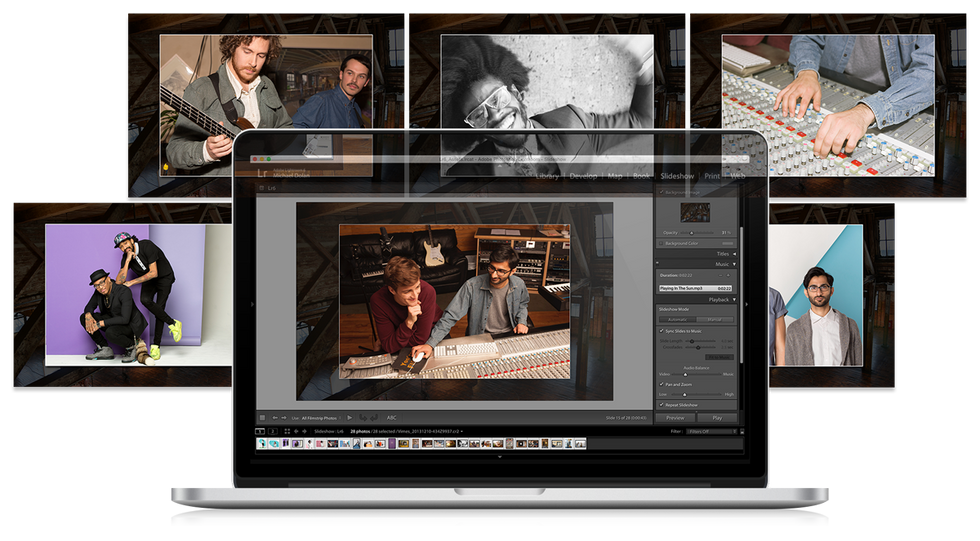980x541 pixels.
Task: Open the Book module
Action: coord(641,176)
